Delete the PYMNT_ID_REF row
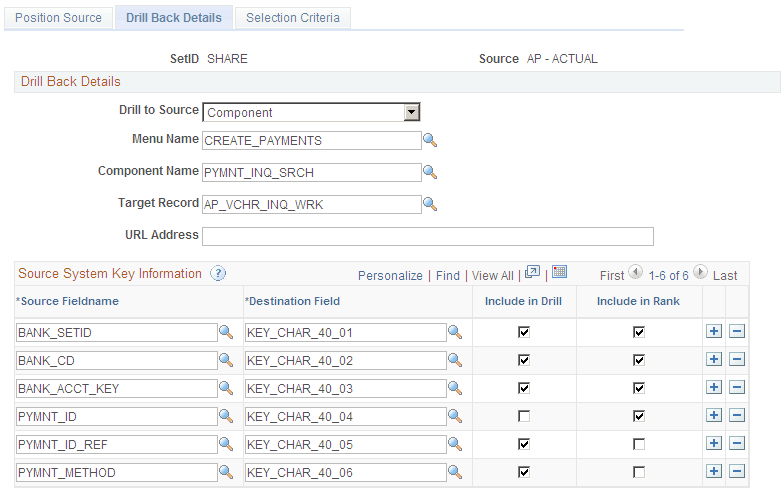The image size is (784, 495). pyautogui.click(x=737, y=443)
